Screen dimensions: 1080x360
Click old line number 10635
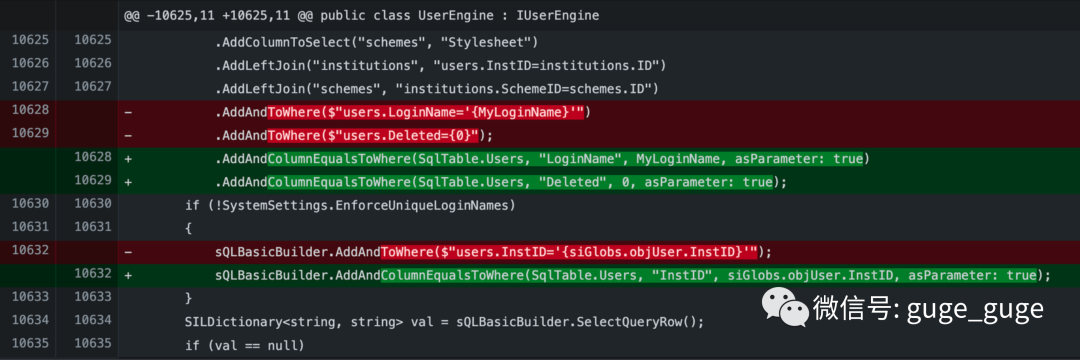(x=30, y=345)
